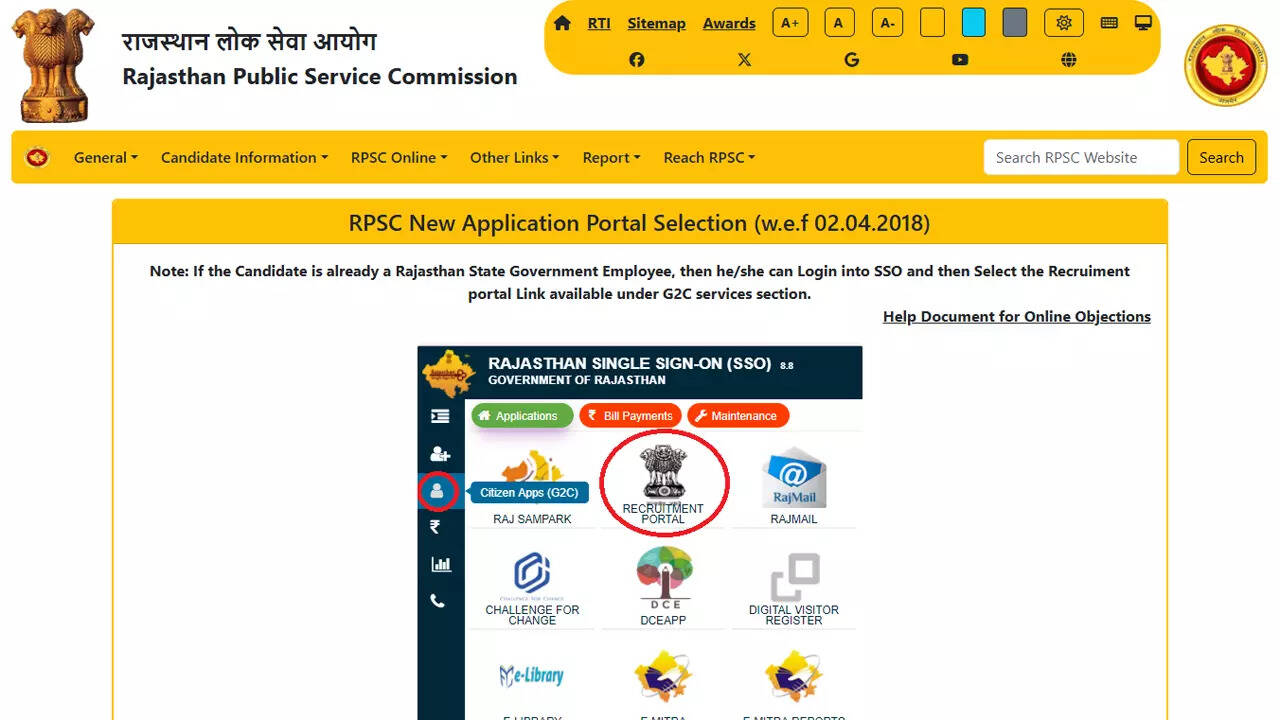
Task: Select the yellow color theme swatch
Action: (932, 23)
